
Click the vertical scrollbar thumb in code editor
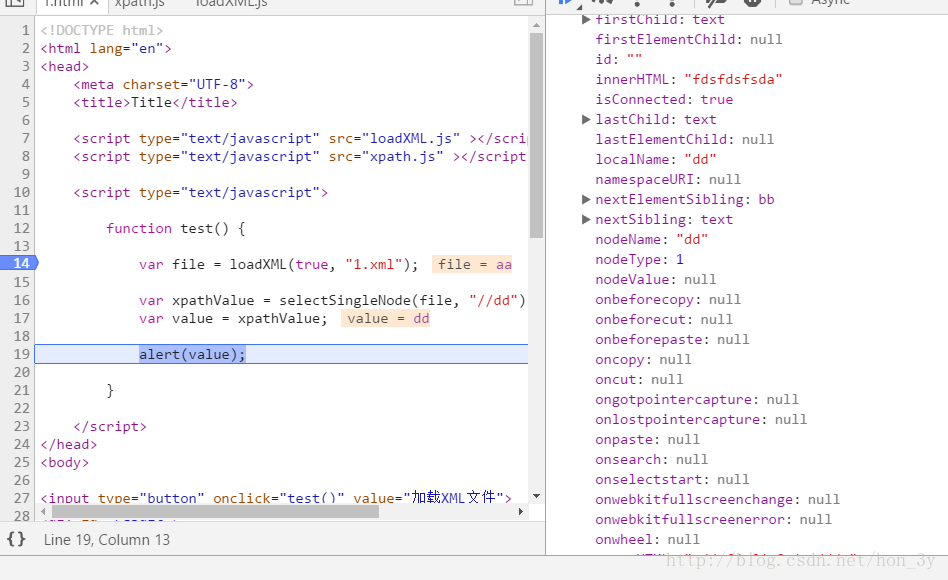click(x=536, y=135)
